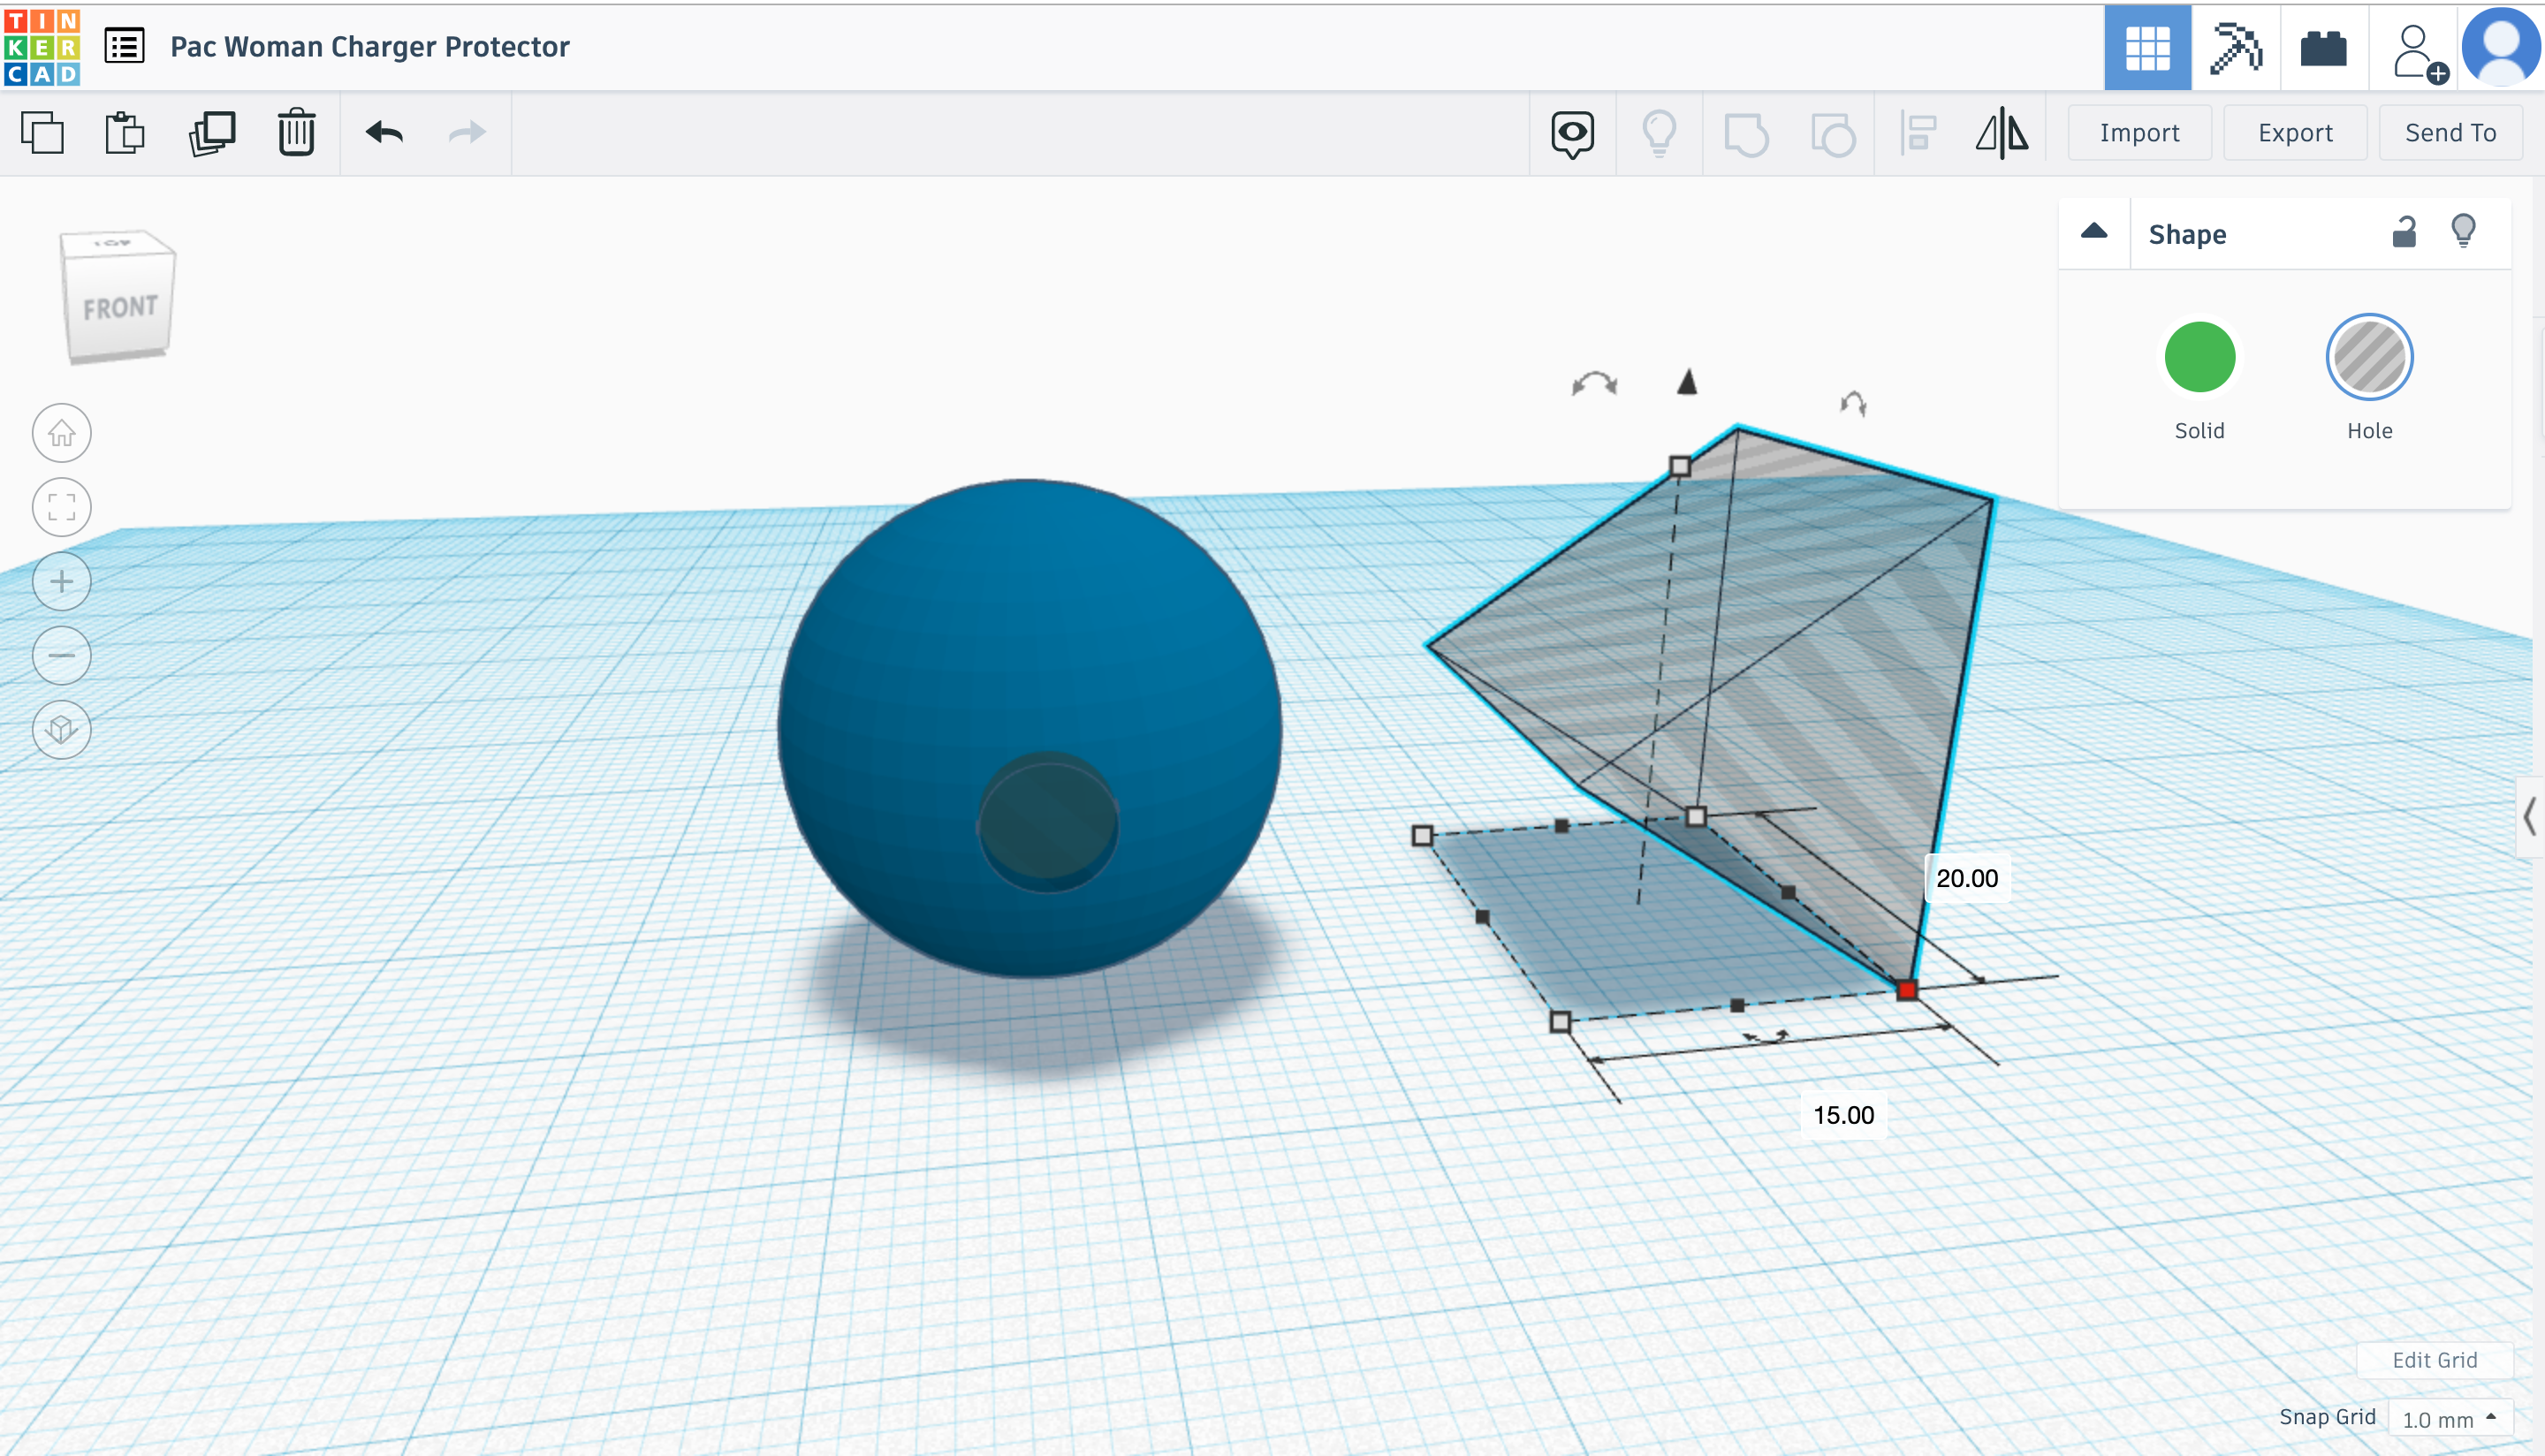Select the blue sphere object
The width and height of the screenshot is (2545, 1456).
[x=1029, y=726]
